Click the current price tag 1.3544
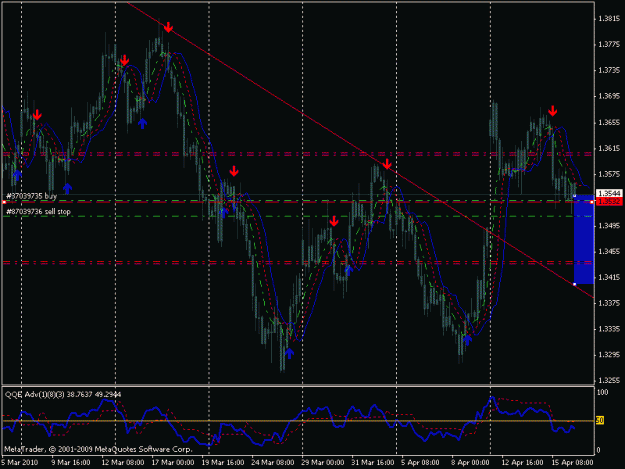The width and height of the screenshot is (625, 469). [609, 194]
